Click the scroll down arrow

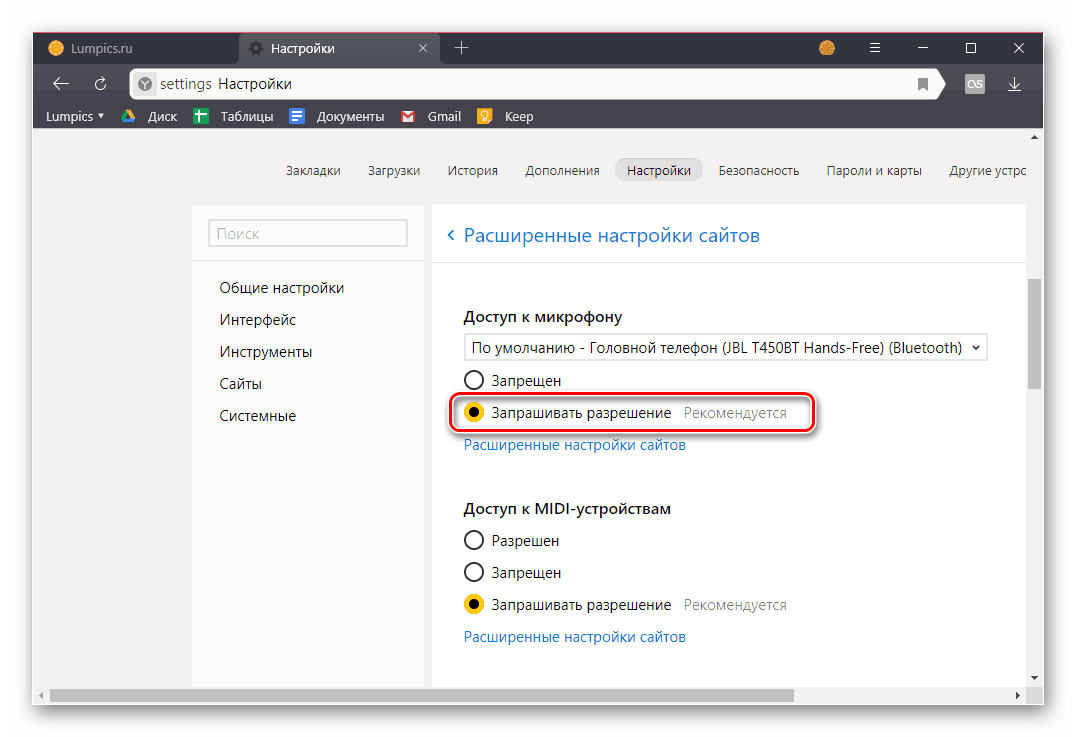pos(1034,677)
